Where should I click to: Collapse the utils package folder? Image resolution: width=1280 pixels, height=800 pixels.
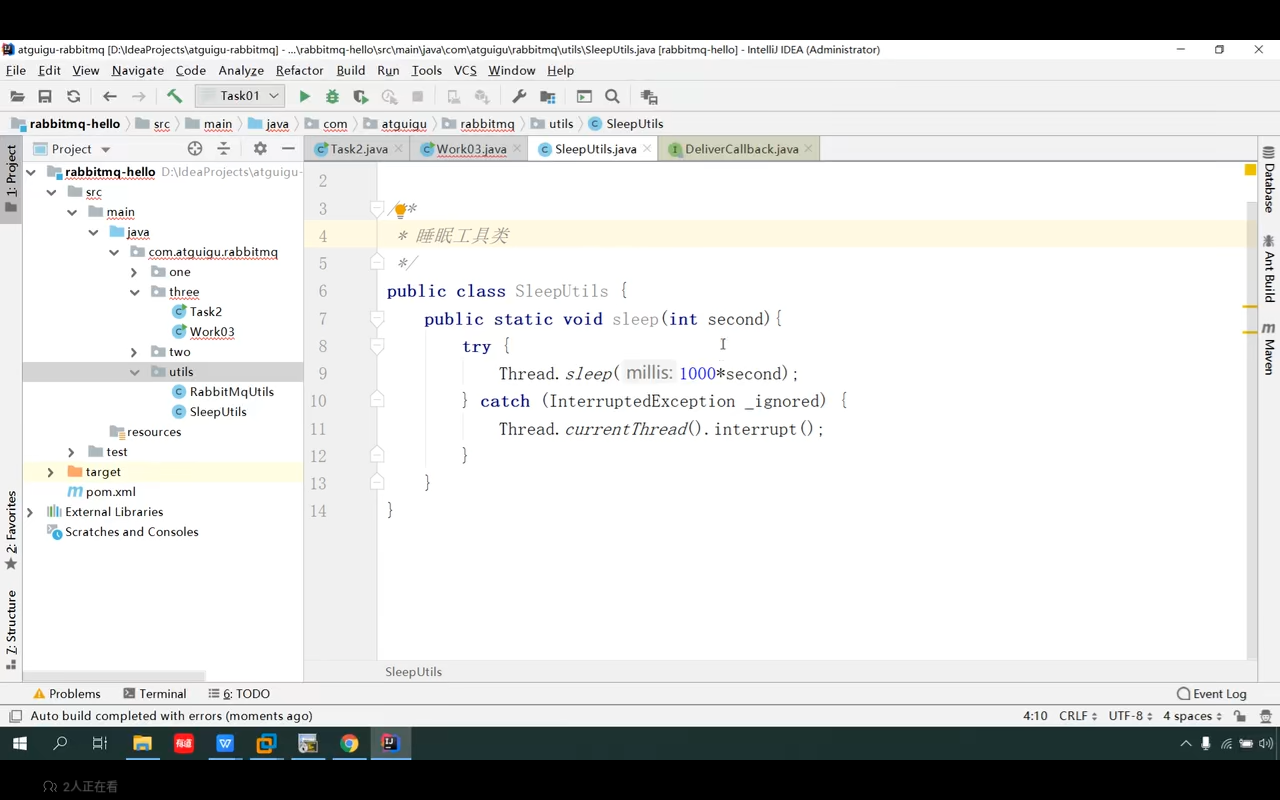pos(134,372)
